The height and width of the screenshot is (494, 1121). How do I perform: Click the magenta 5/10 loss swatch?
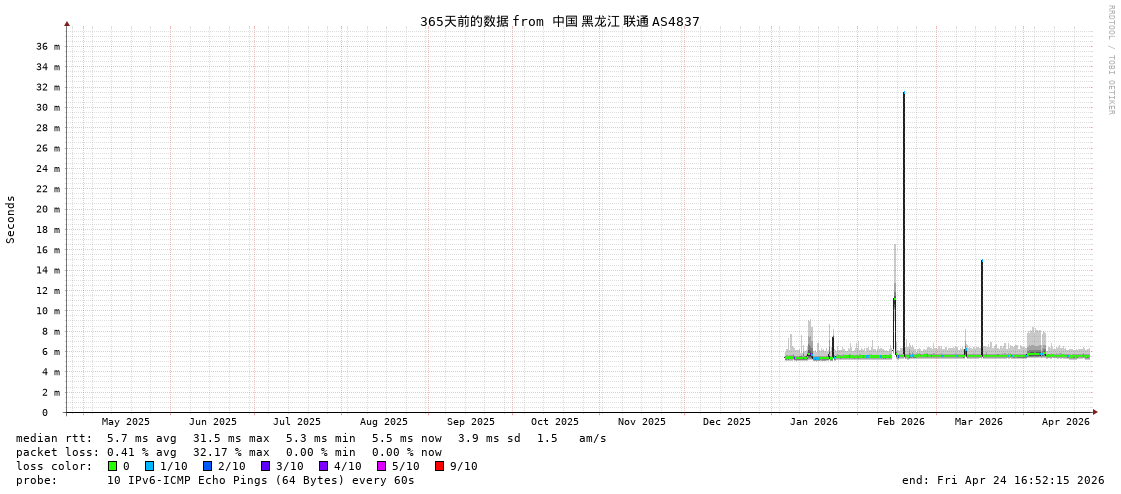coord(381,466)
